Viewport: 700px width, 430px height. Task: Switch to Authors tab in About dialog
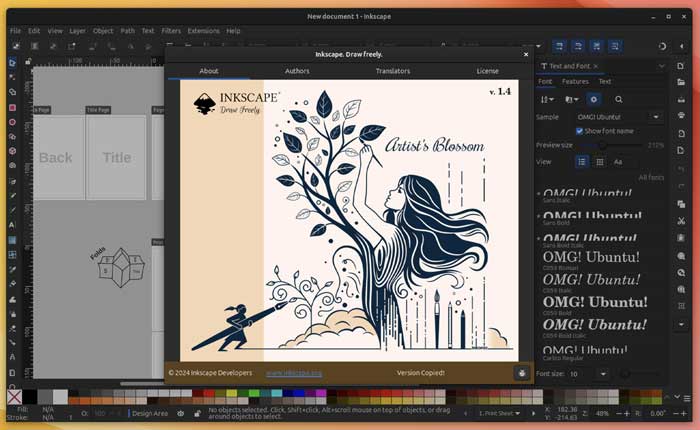[x=297, y=71]
